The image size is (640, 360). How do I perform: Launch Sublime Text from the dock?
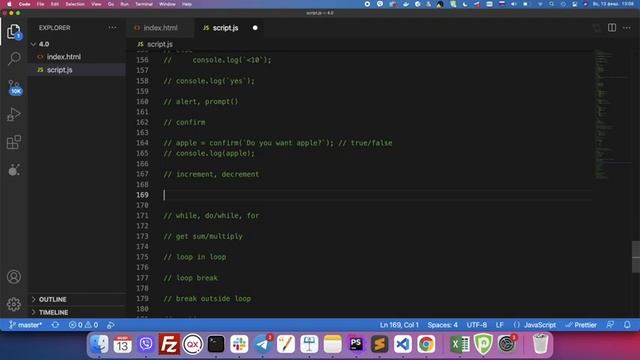point(379,344)
